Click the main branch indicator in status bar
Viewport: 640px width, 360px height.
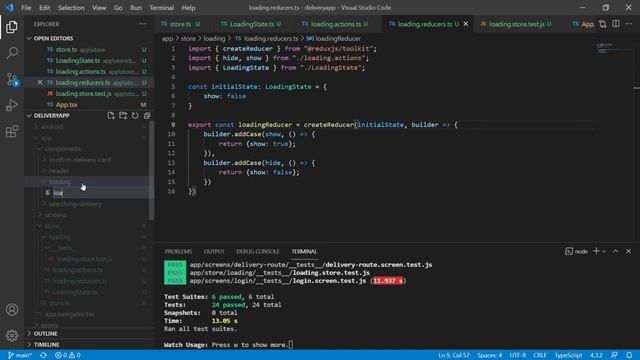coord(20,355)
